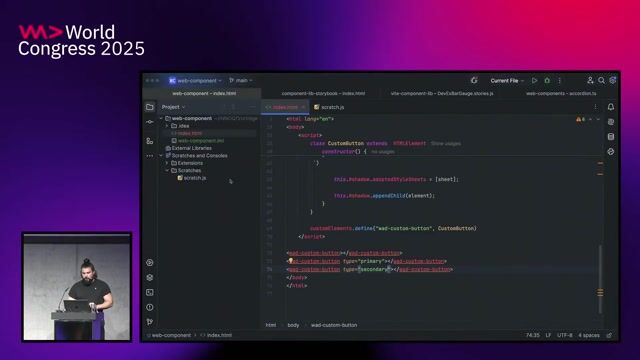Open the Problems tool window icon
The image size is (640, 360).
click(150, 307)
